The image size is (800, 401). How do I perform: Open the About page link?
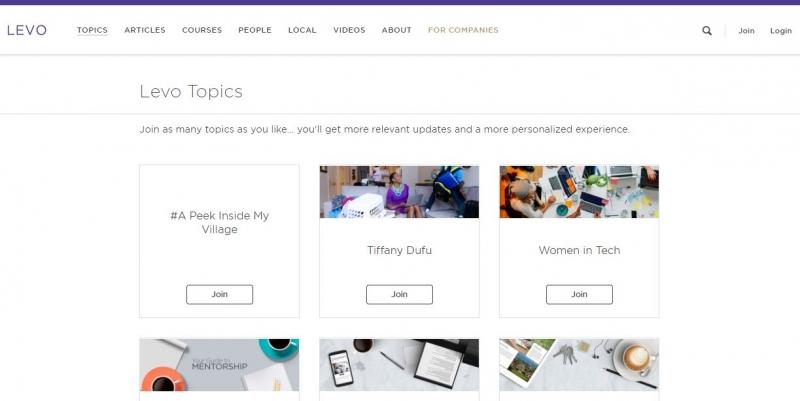tap(397, 30)
